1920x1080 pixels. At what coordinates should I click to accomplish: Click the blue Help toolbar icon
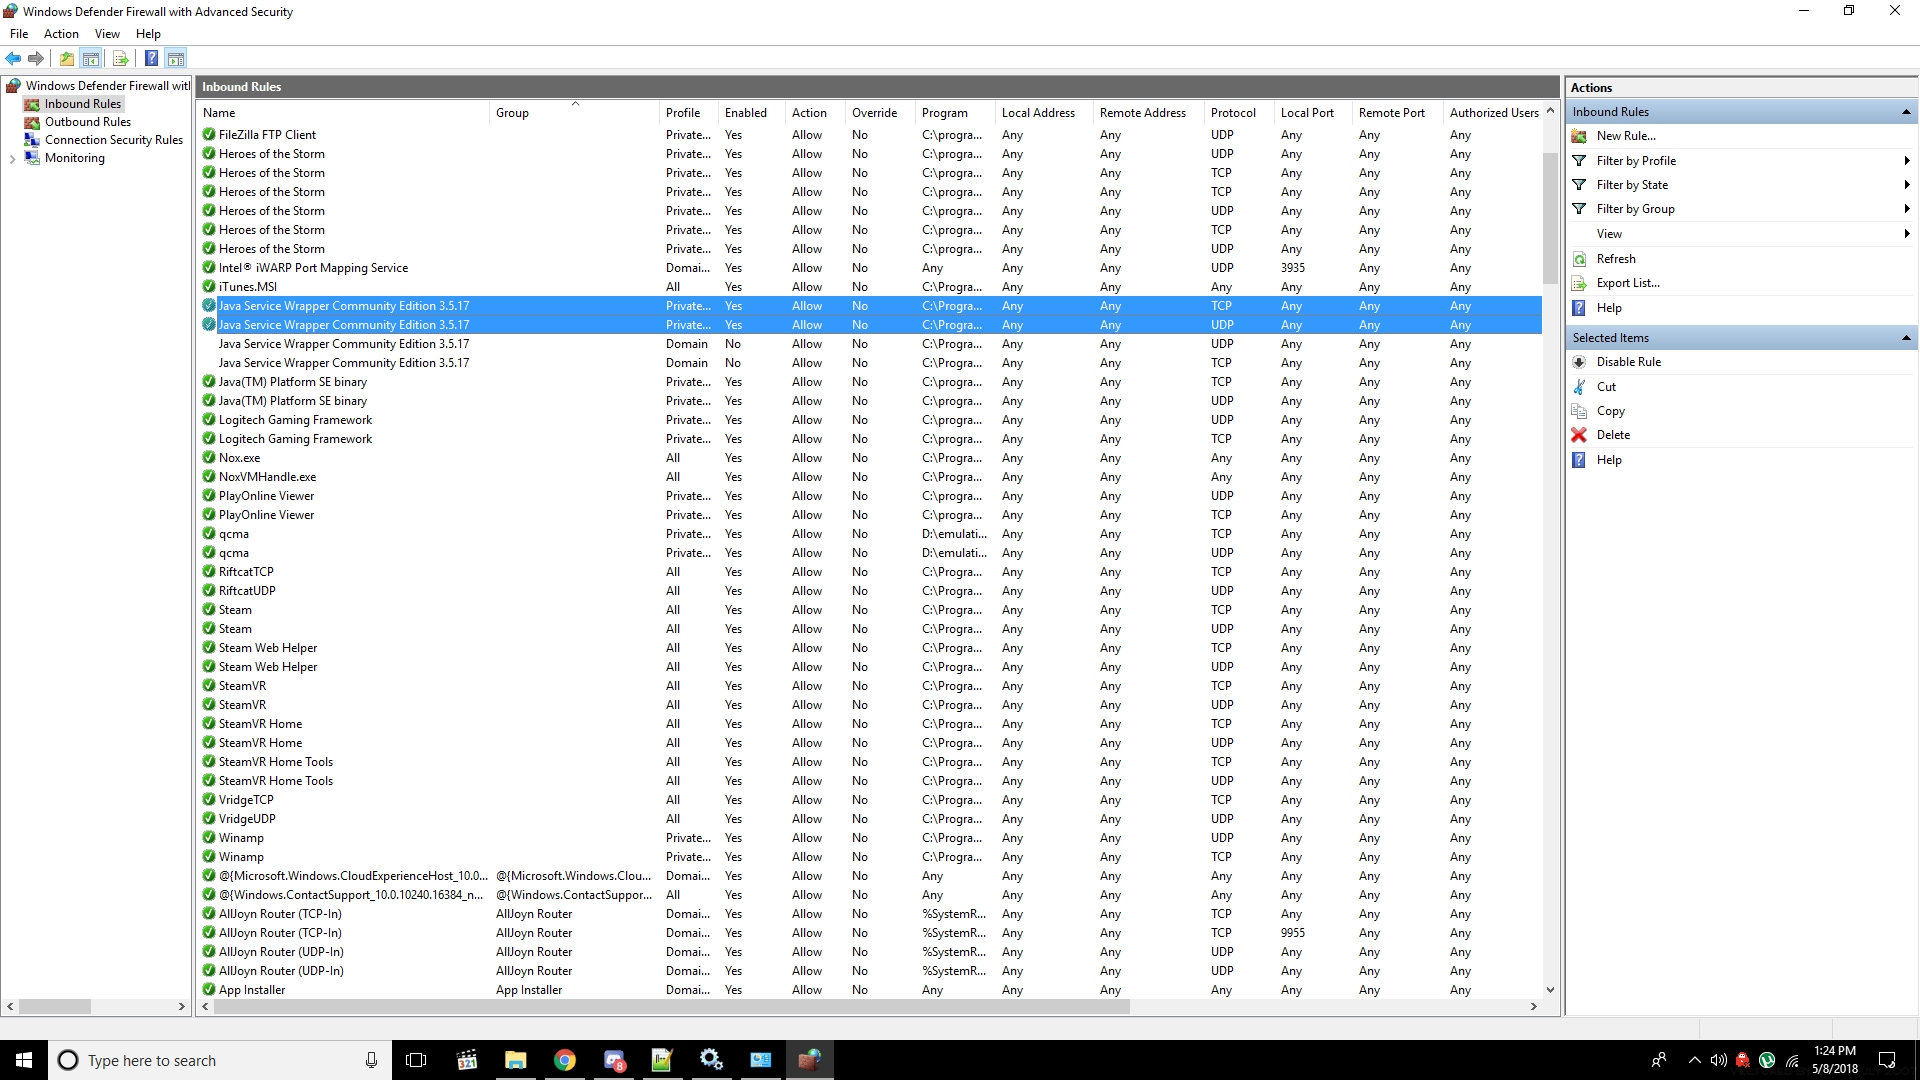pos(151,58)
